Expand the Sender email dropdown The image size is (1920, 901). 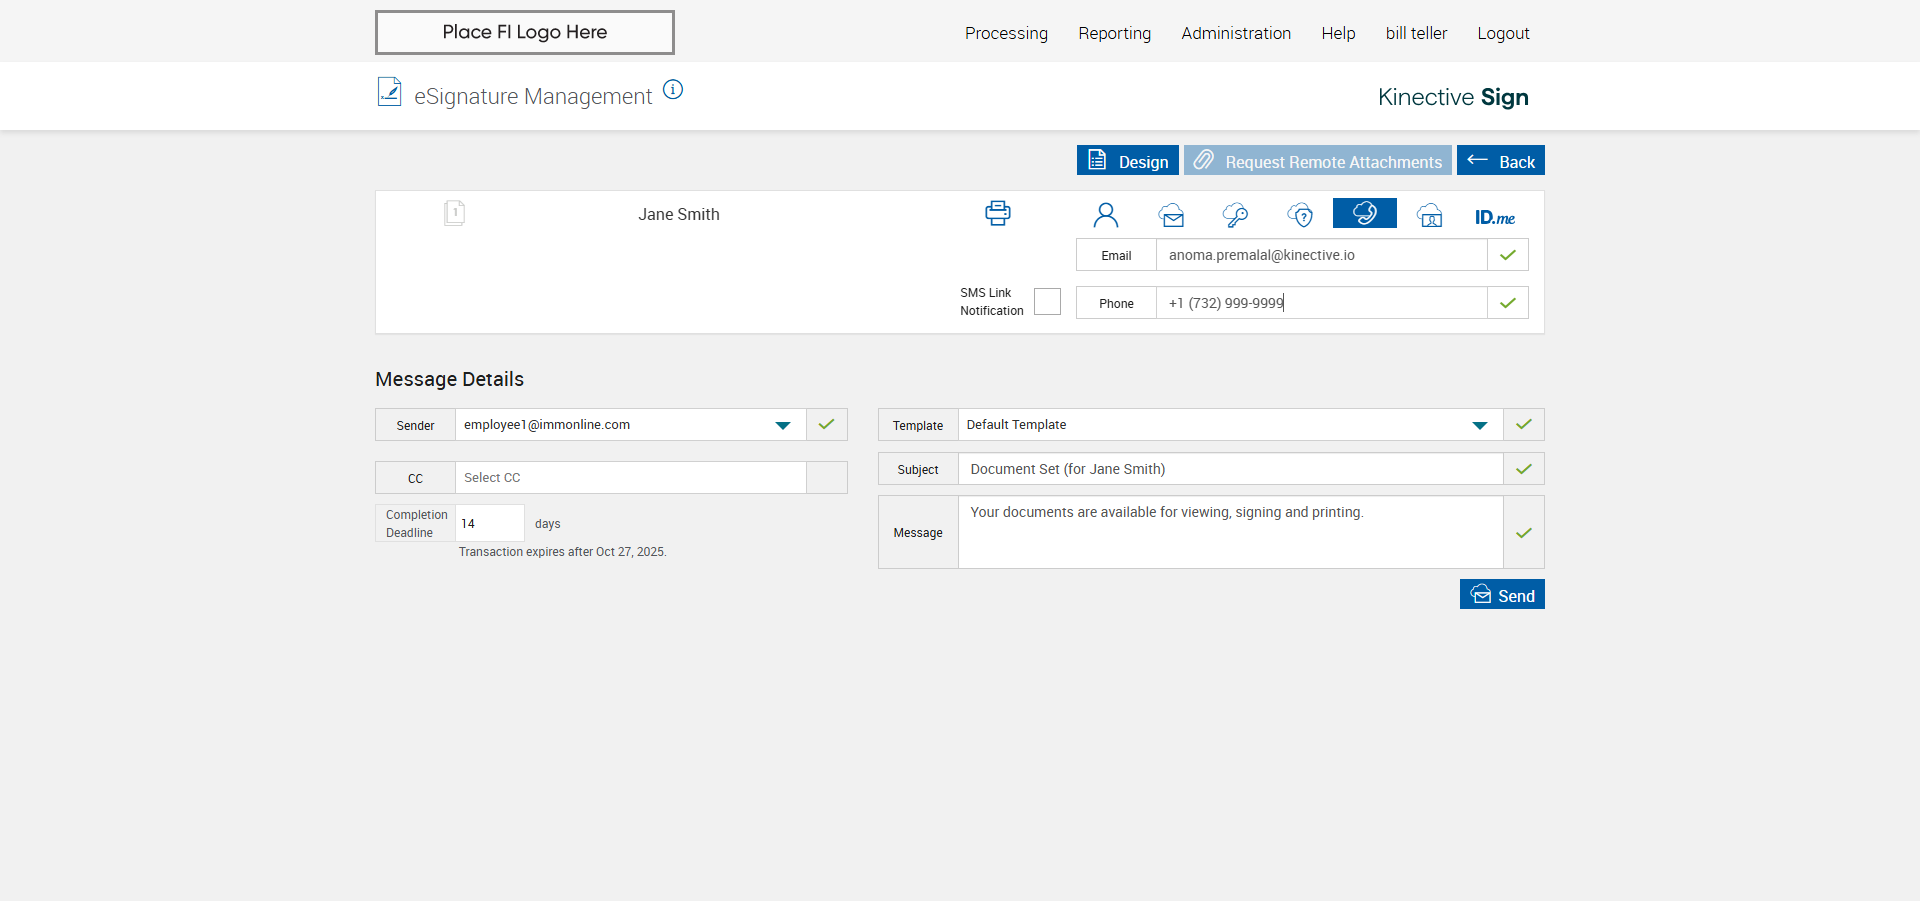click(x=782, y=425)
